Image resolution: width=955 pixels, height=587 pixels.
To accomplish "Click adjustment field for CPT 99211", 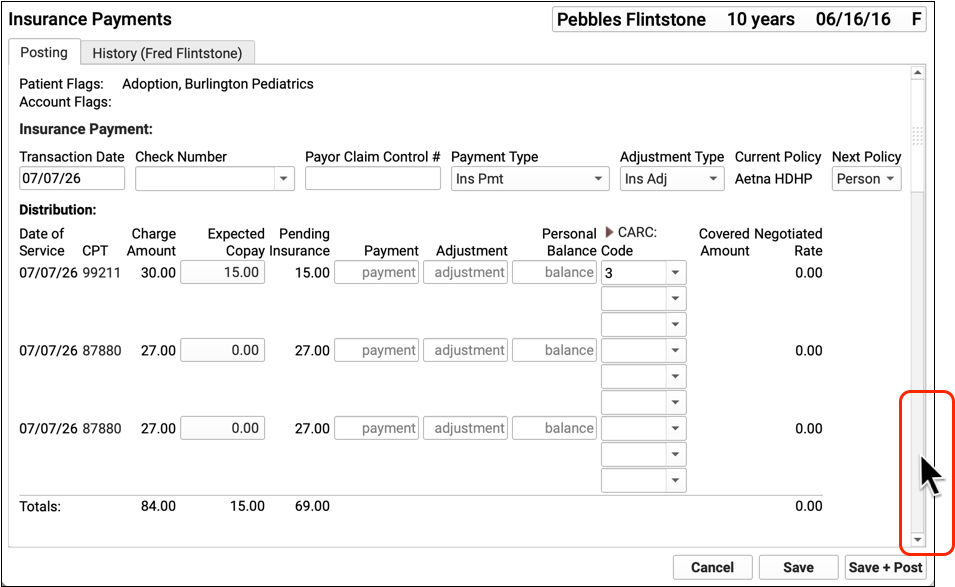I will [x=465, y=272].
